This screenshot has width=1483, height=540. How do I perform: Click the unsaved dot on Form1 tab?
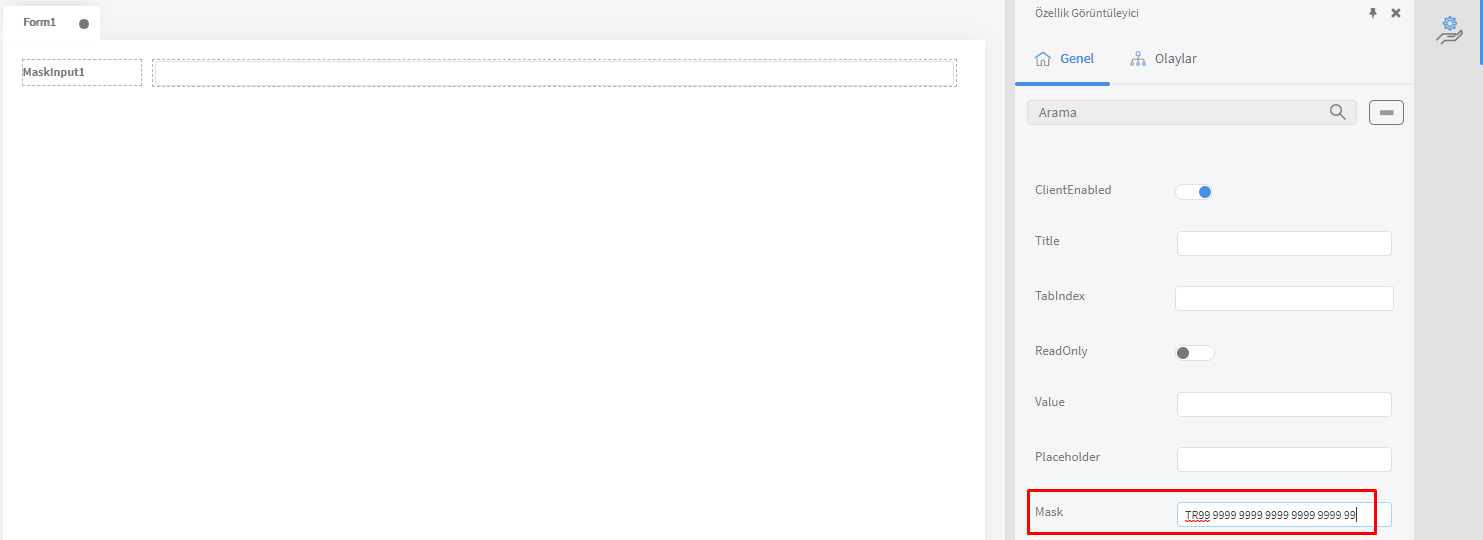click(x=84, y=23)
